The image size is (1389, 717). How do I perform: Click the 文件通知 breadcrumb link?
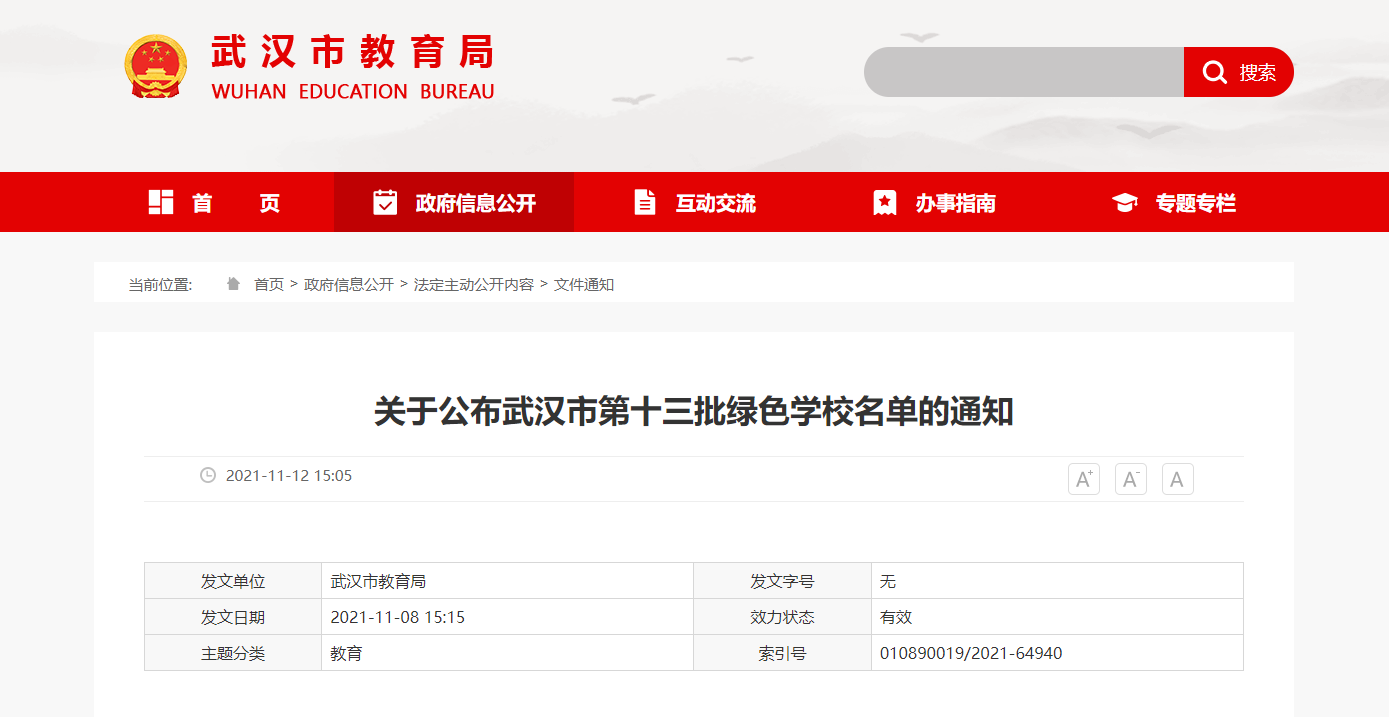click(x=584, y=285)
